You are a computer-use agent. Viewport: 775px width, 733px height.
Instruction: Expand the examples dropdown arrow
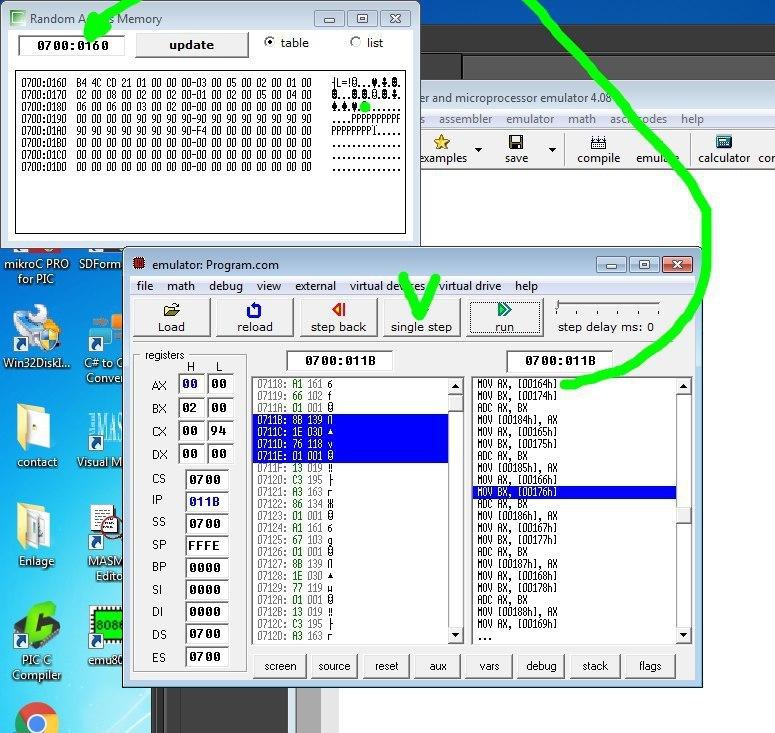[x=478, y=149]
